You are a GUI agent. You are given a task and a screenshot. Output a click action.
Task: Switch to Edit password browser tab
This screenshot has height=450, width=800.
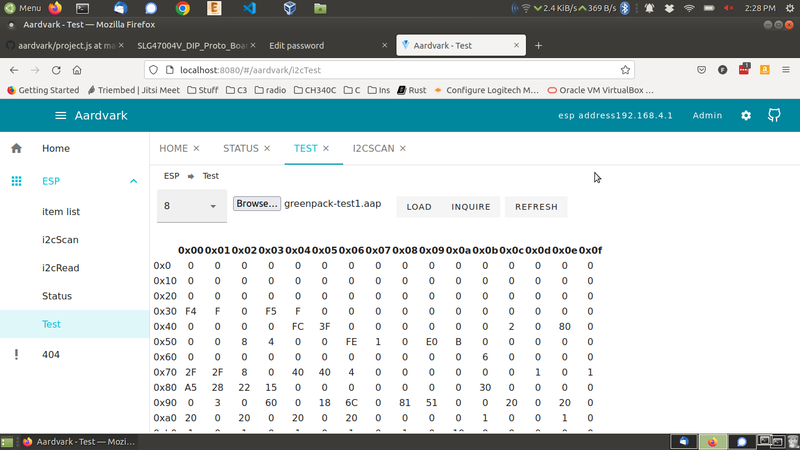[x=327, y=45]
